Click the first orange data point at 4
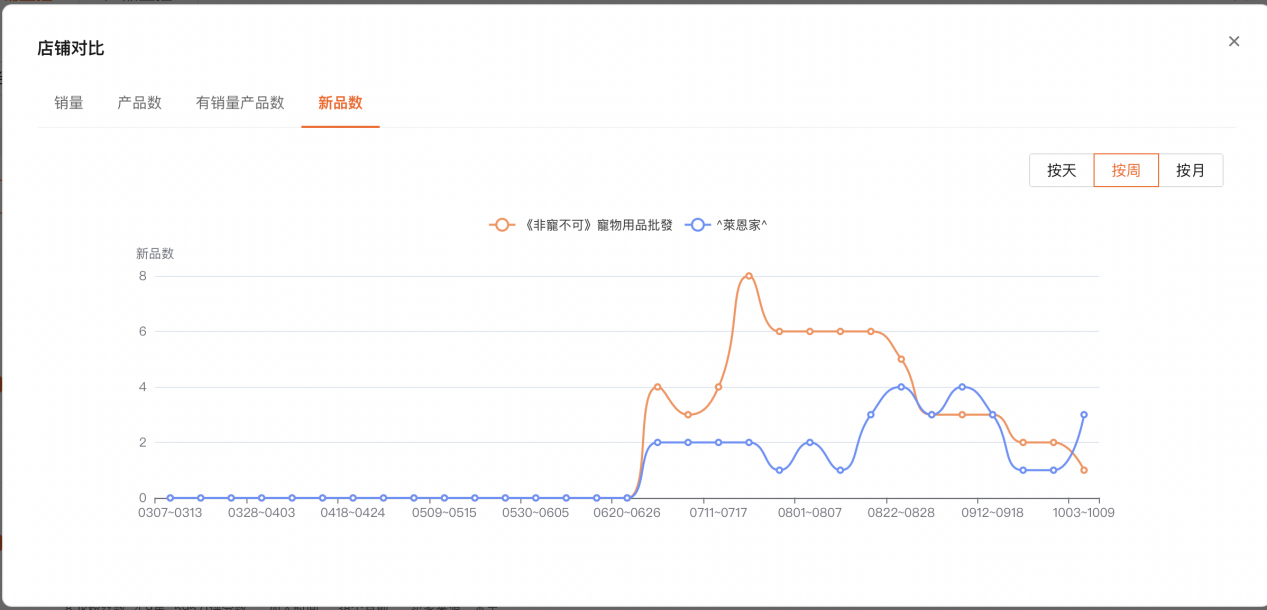 pos(657,386)
